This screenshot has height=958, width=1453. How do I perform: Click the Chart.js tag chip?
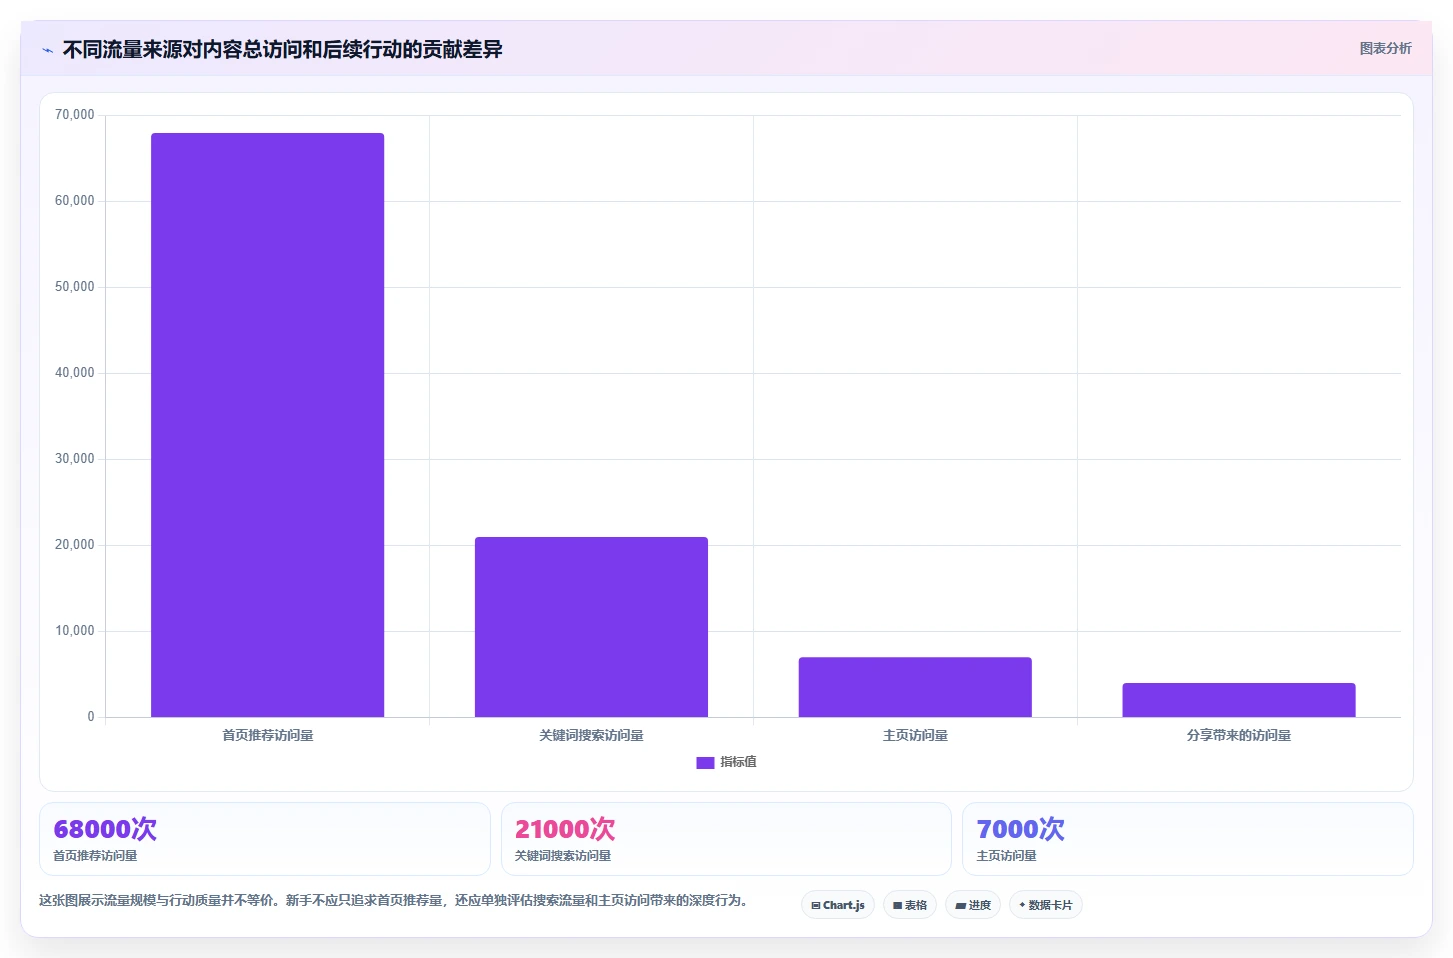click(838, 905)
